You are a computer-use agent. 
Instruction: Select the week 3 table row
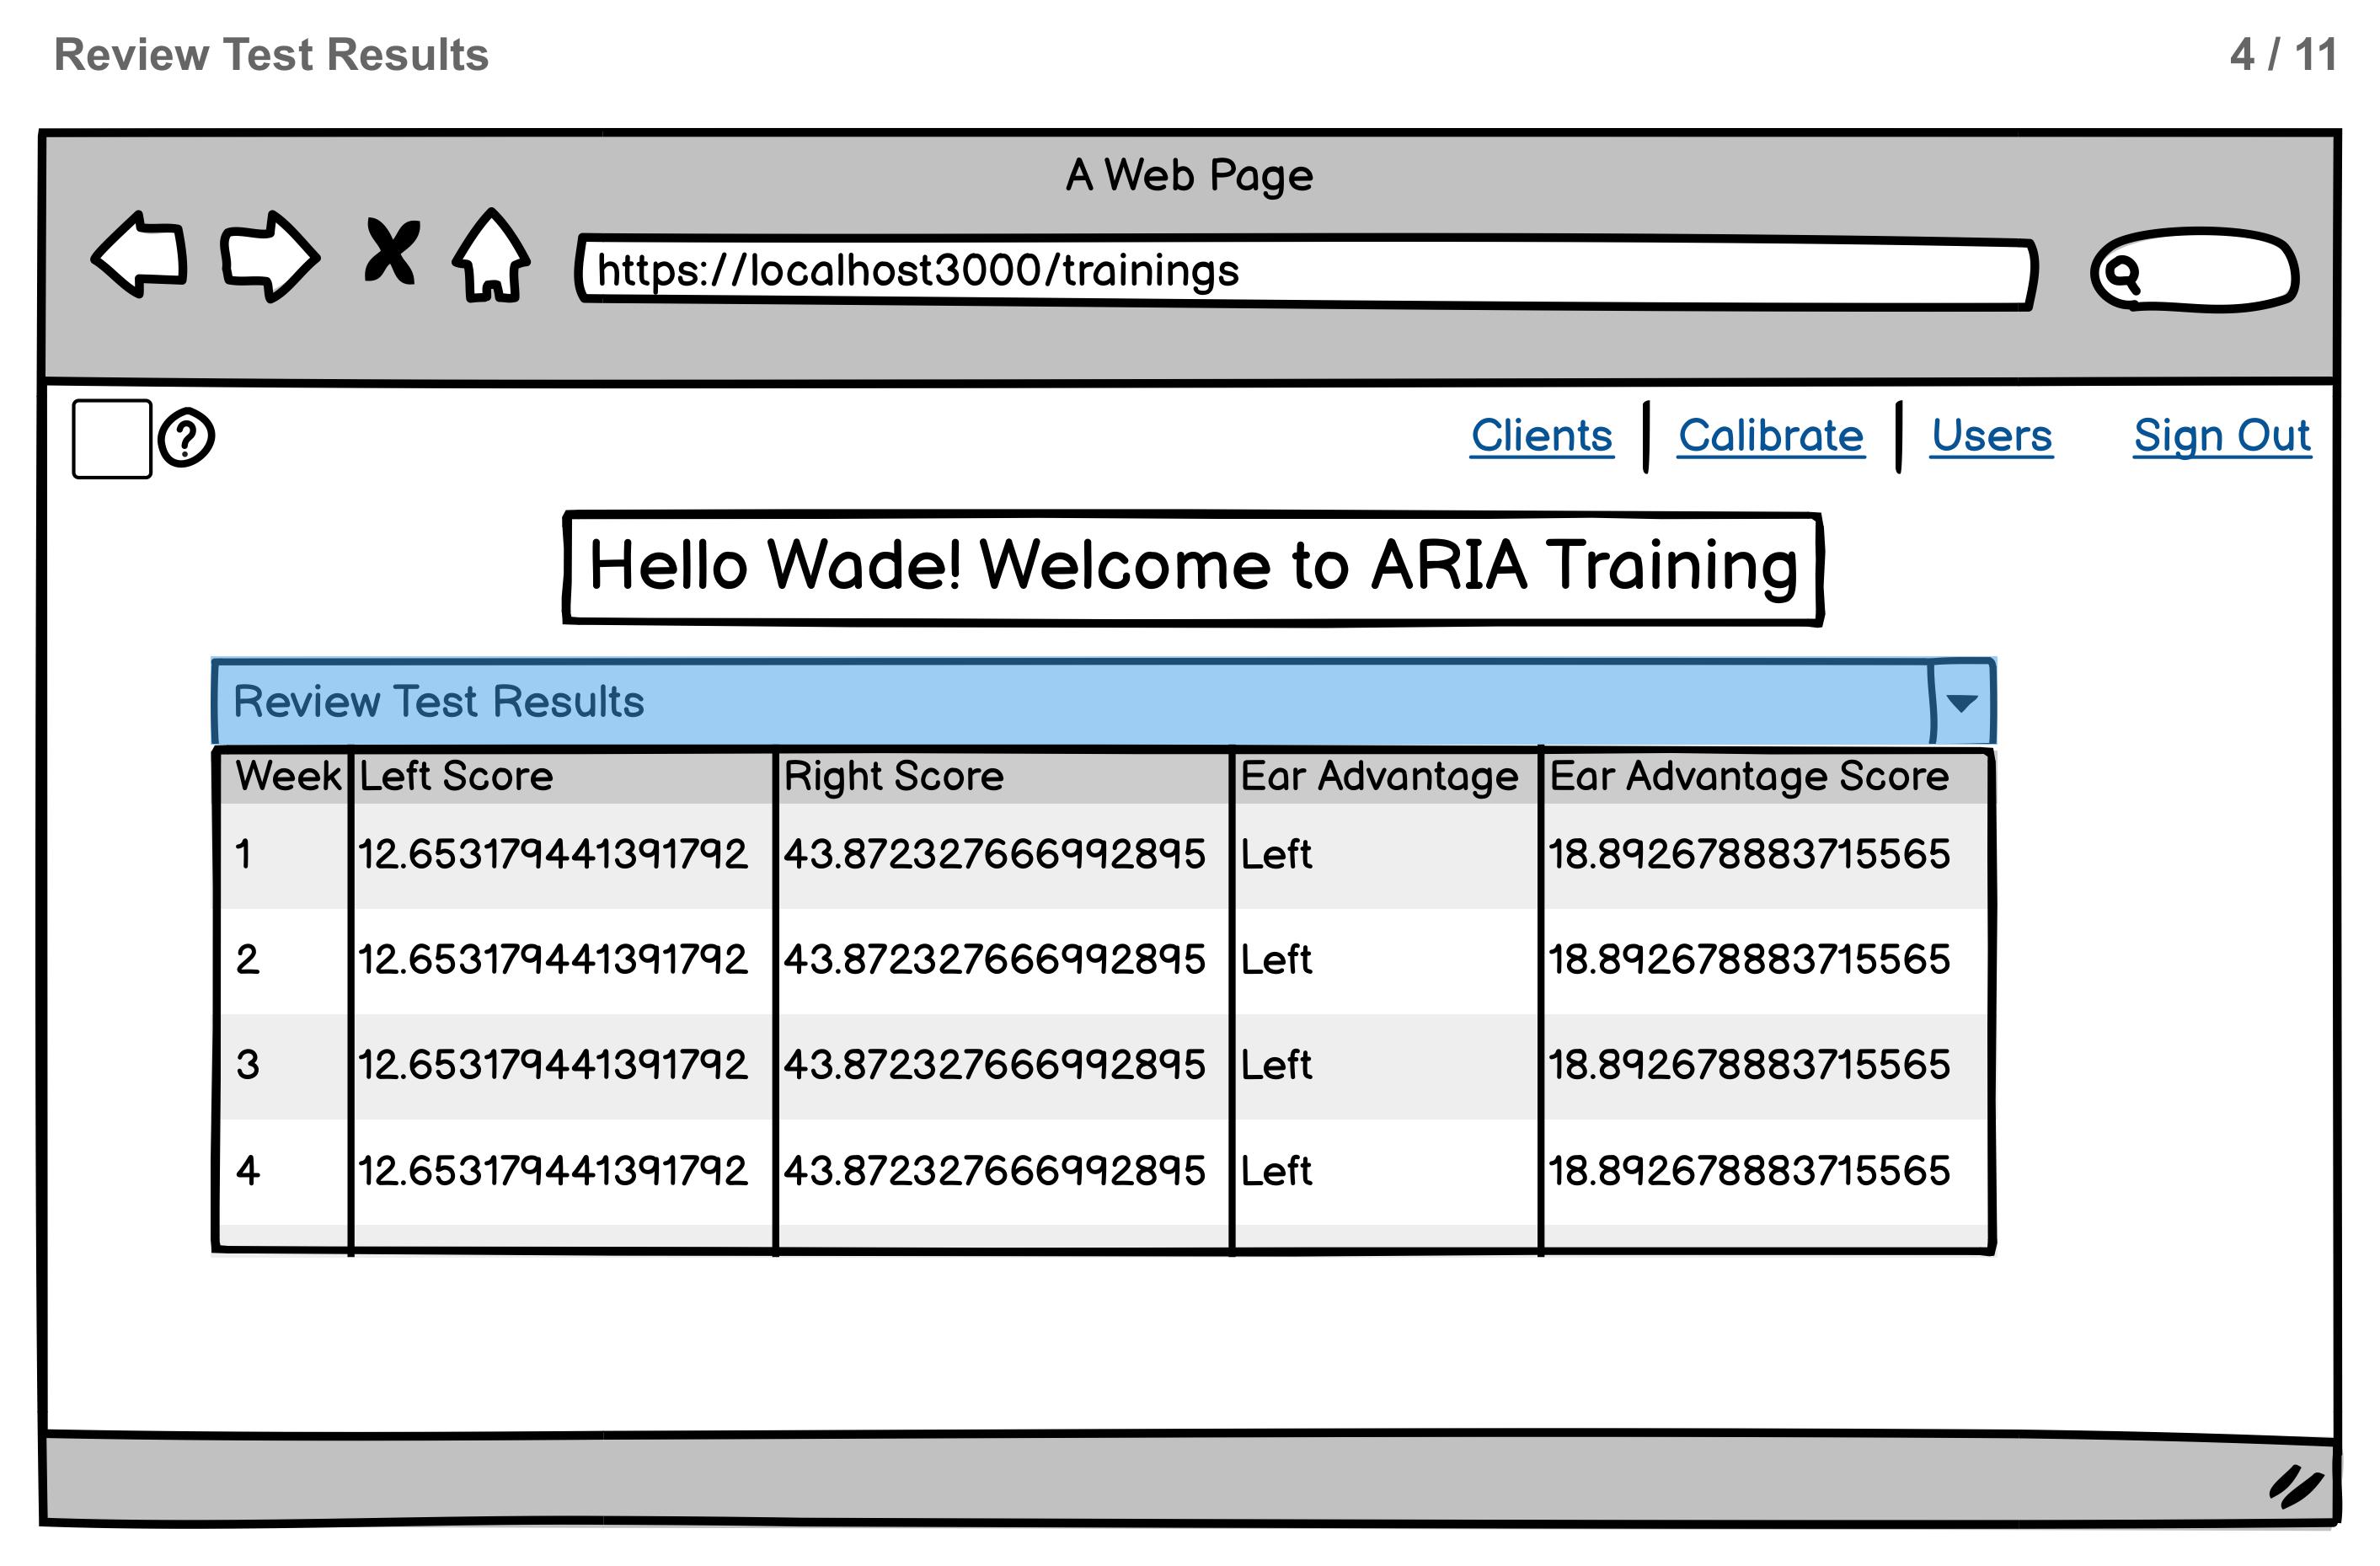tap(1100, 1065)
